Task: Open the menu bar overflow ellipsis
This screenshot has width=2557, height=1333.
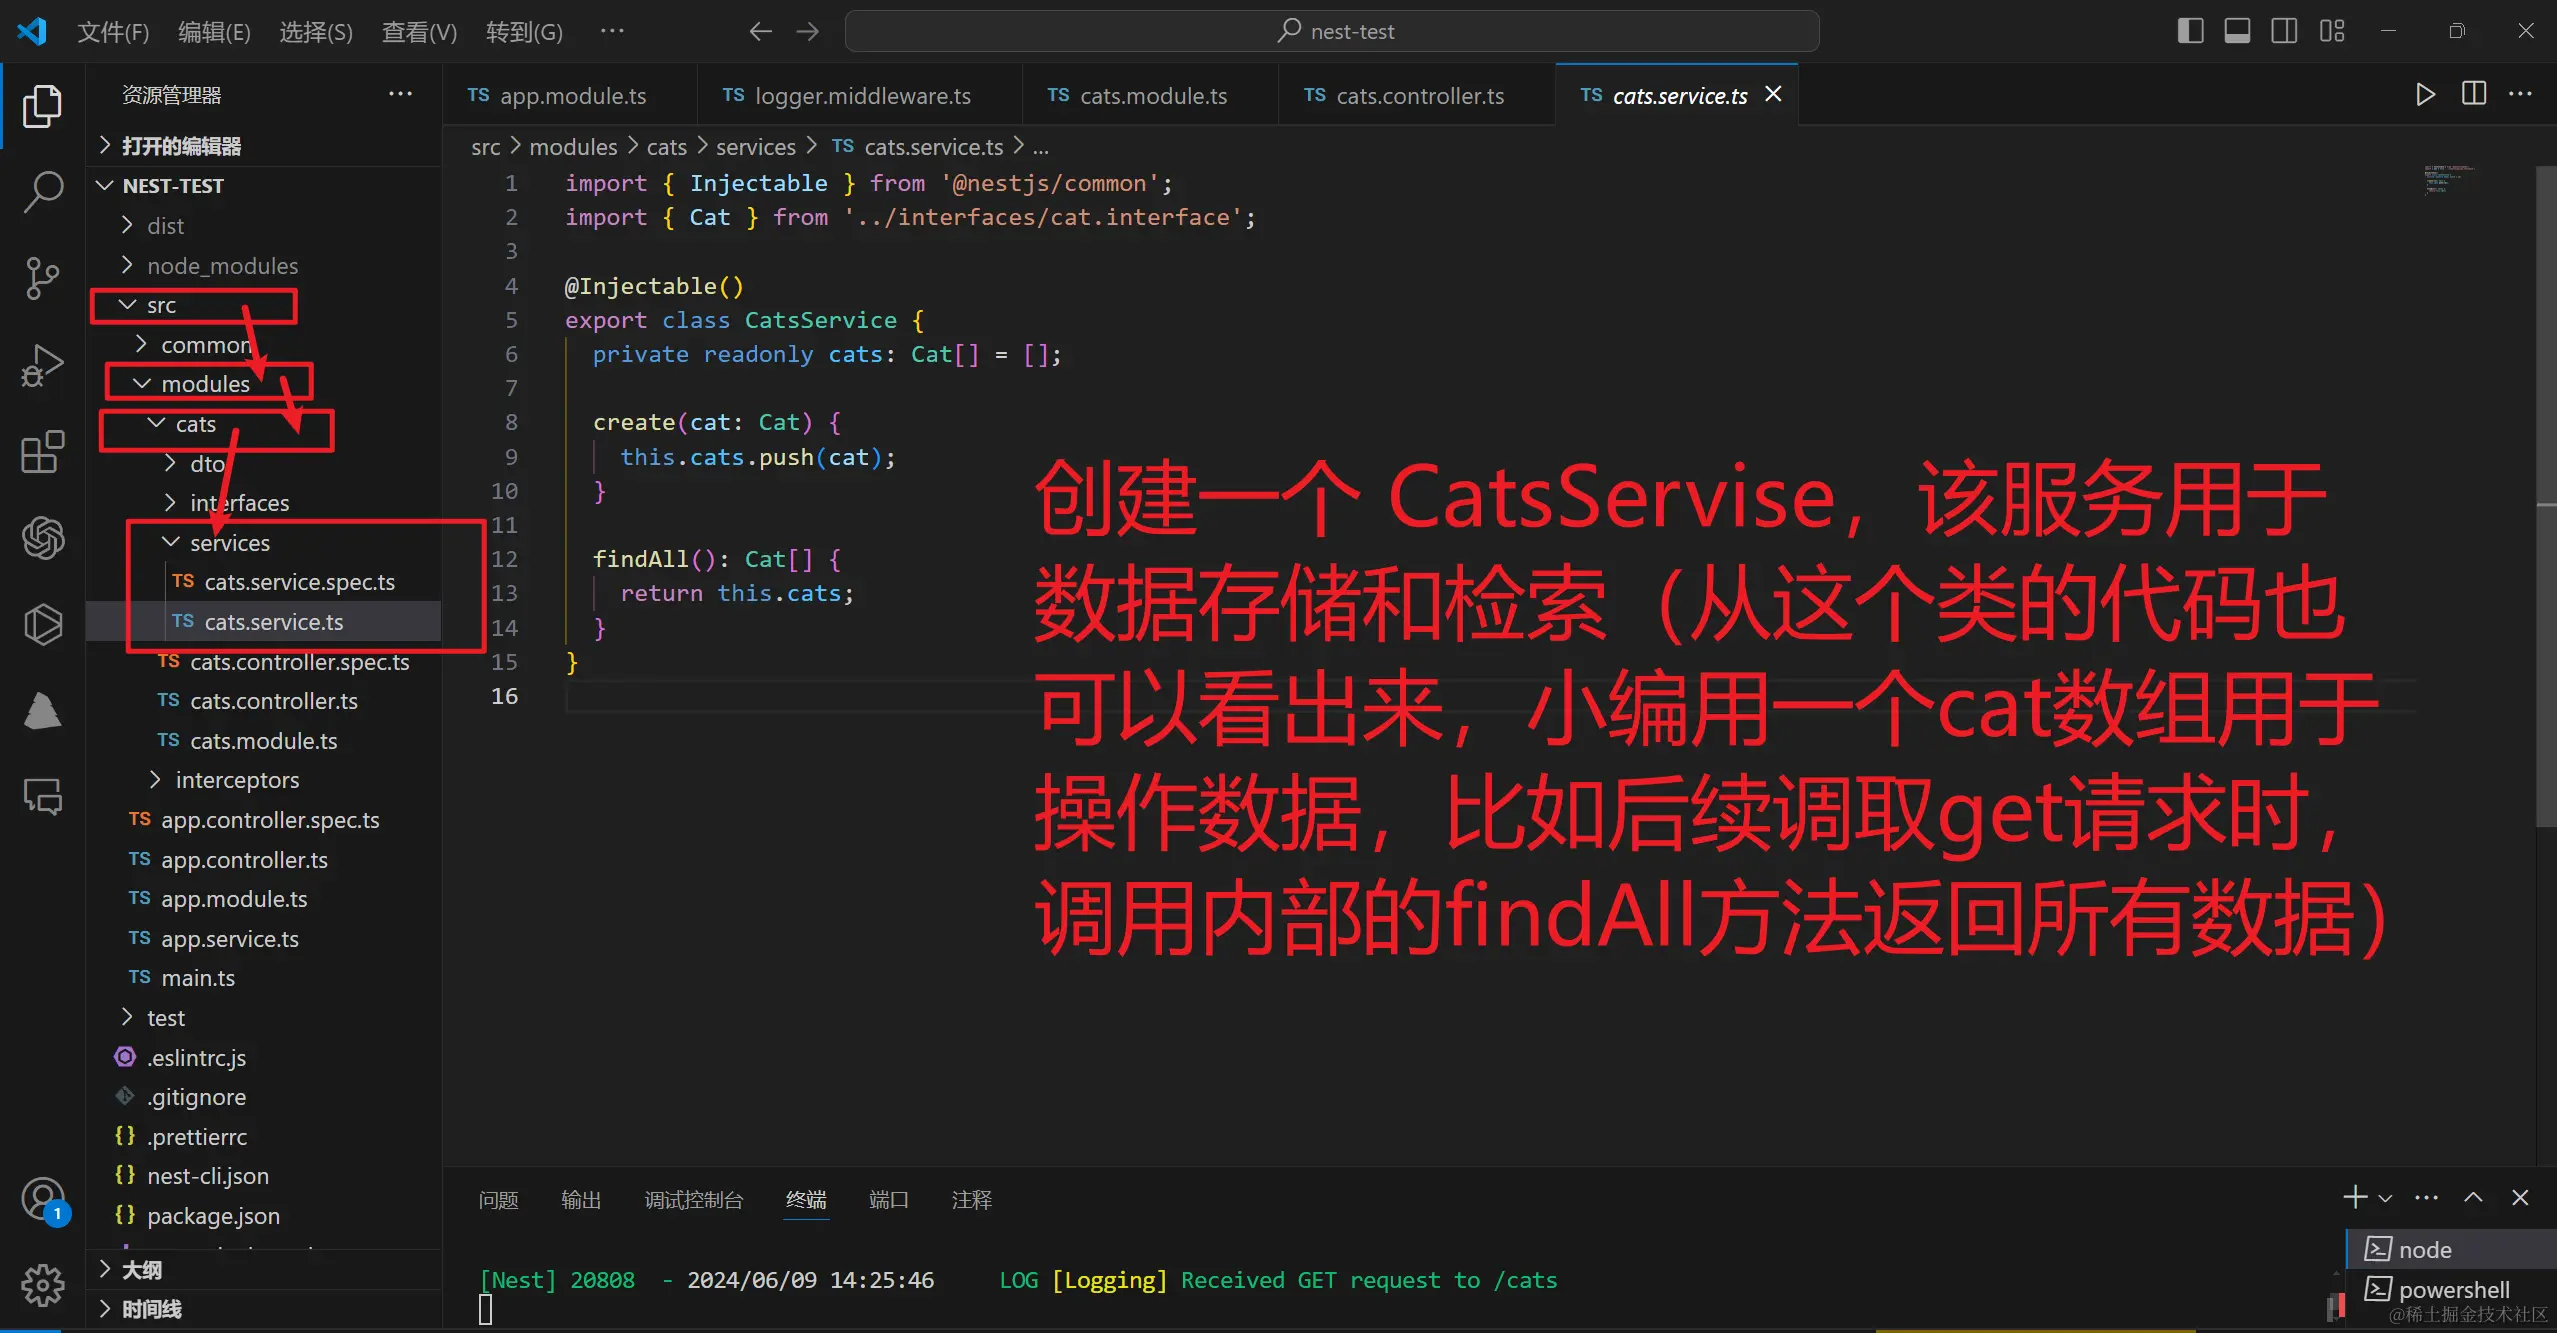Action: coord(612,31)
